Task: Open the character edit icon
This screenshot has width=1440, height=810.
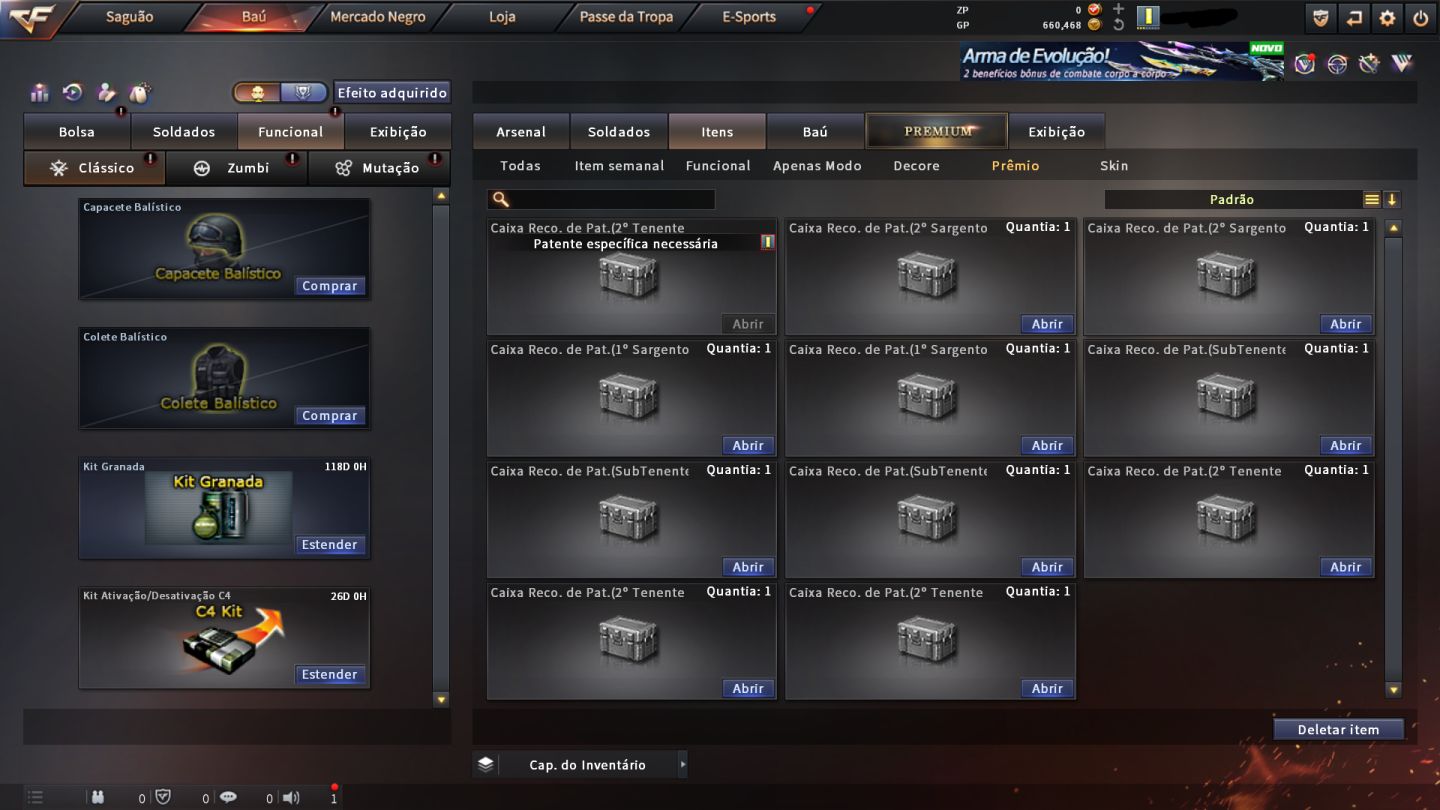Action: (x=106, y=93)
